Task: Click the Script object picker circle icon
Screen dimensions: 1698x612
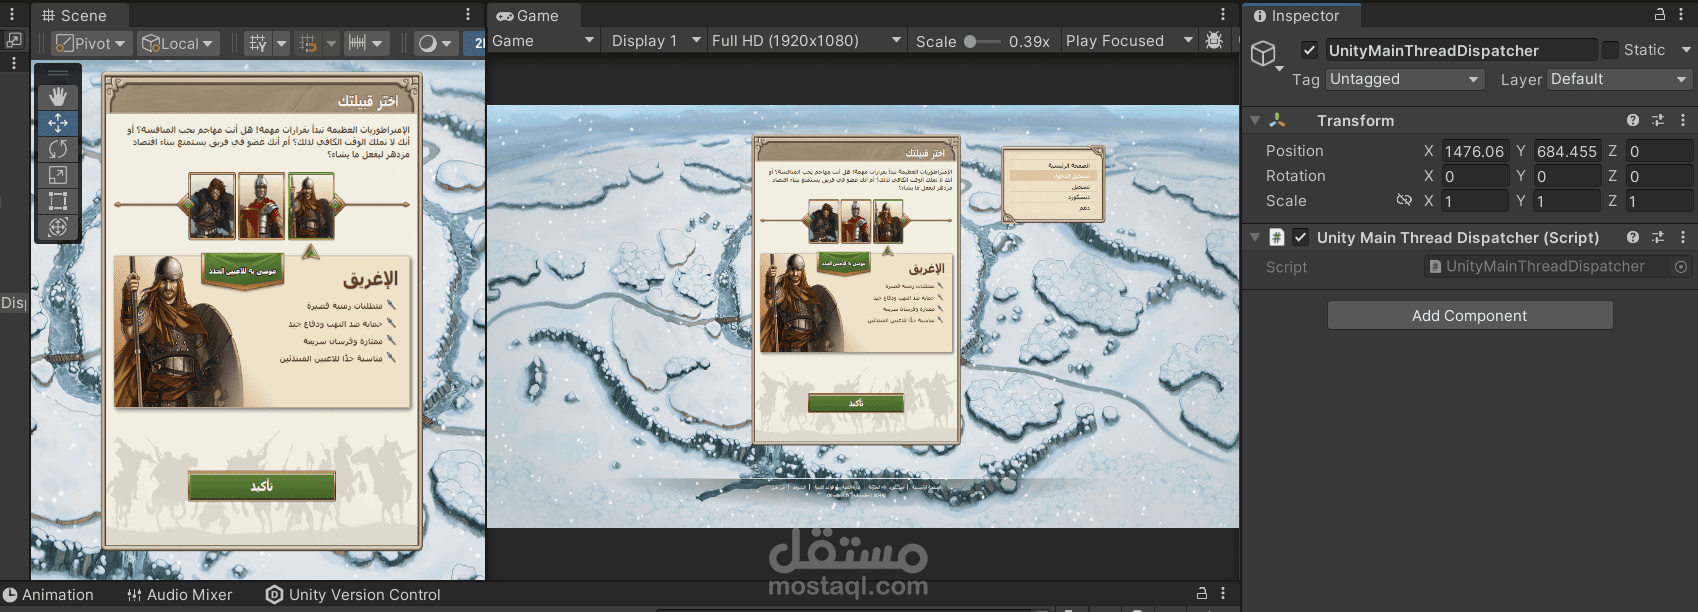Action: coord(1681,267)
